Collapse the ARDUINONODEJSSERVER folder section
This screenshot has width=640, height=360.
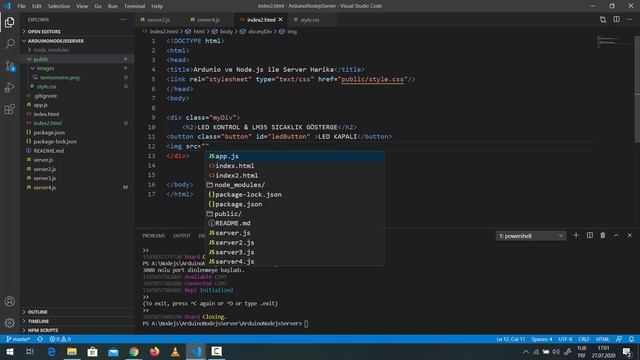point(56,41)
